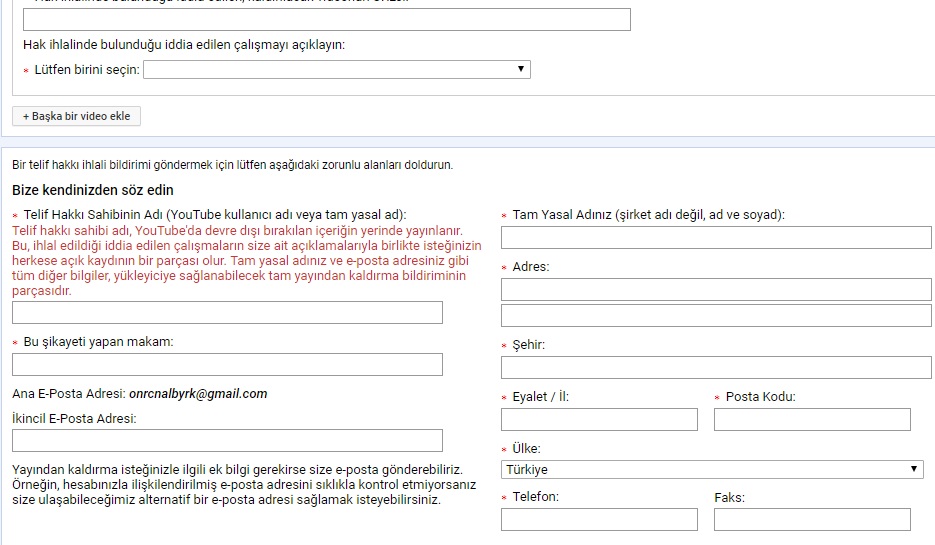This screenshot has height=545, width=935.
Task: Focus the Telif Hakkı Sahibinin Adı input box
Action: [x=227, y=313]
